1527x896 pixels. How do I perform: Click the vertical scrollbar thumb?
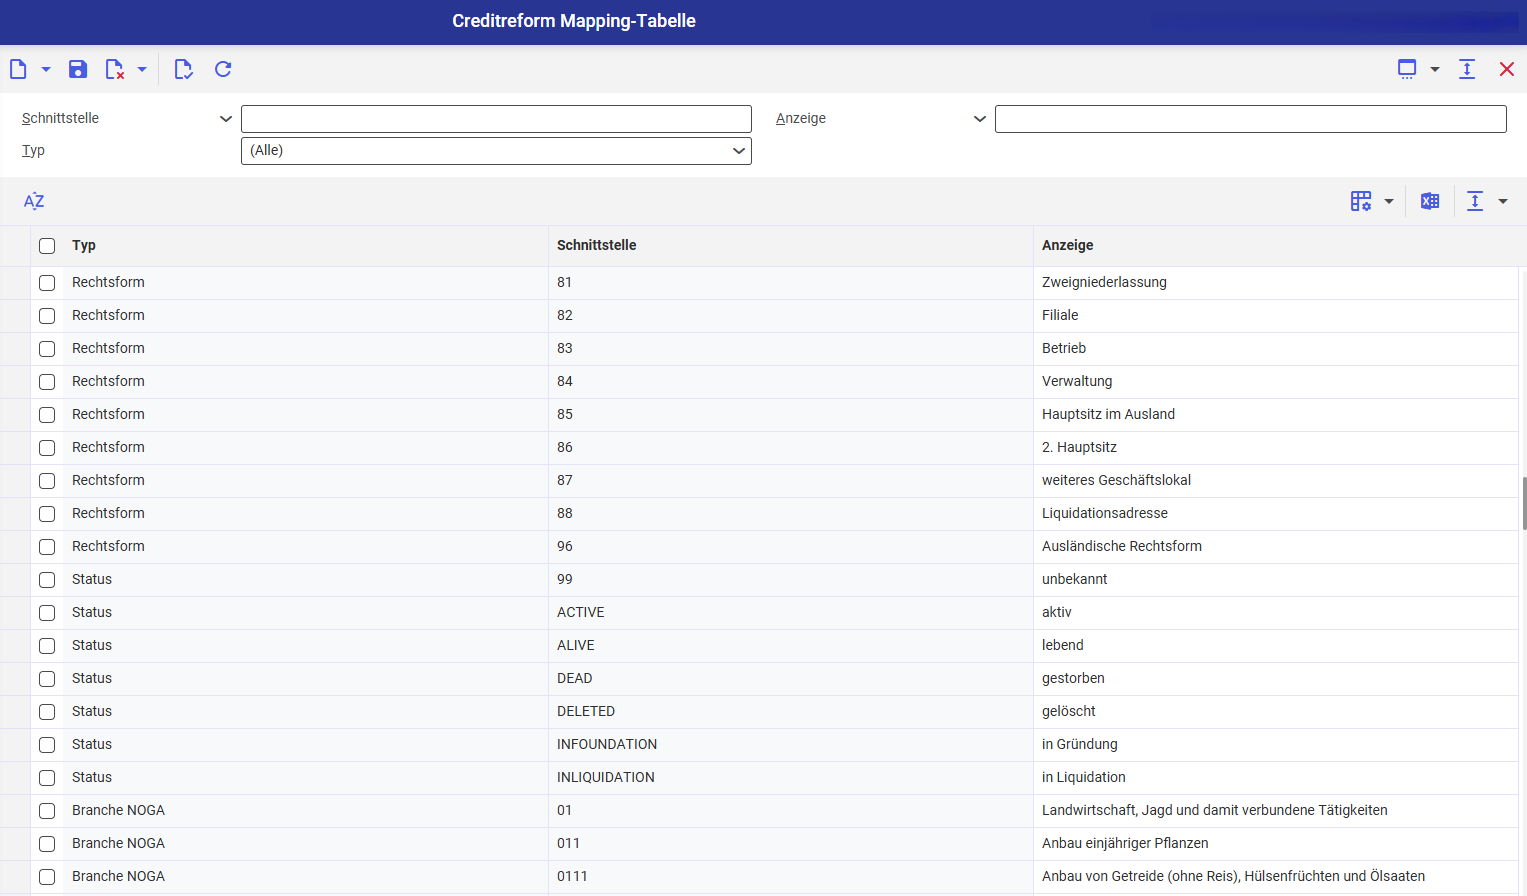[1523, 503]
